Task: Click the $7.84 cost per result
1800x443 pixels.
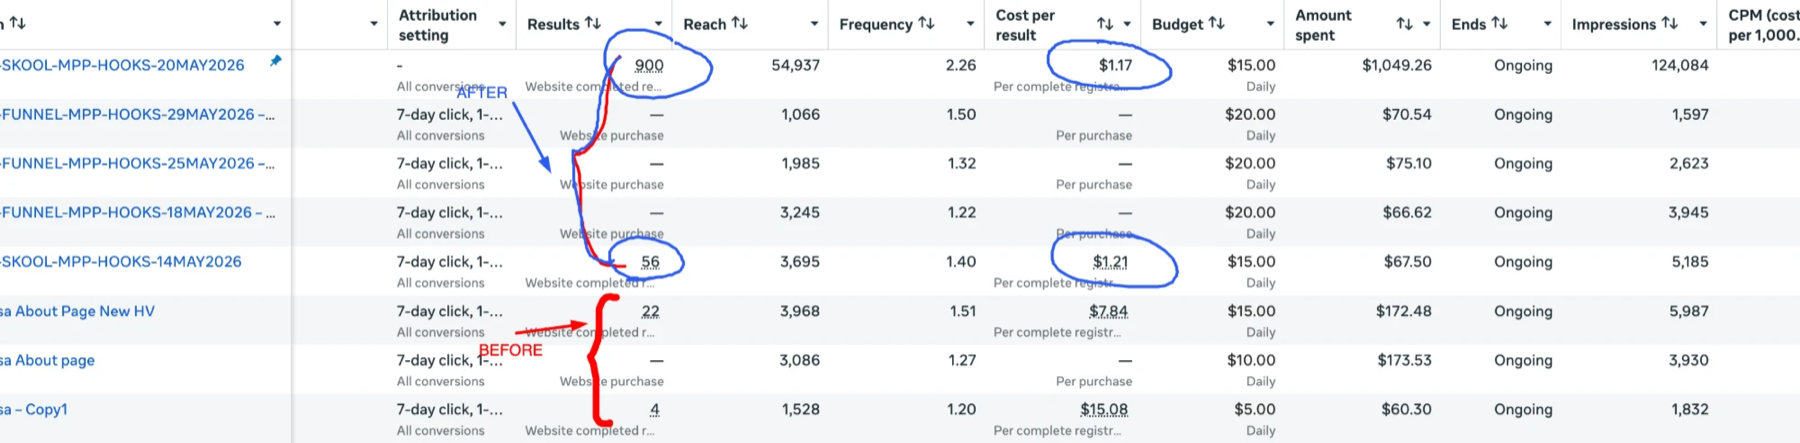Action: click(x=1108, y=311)
